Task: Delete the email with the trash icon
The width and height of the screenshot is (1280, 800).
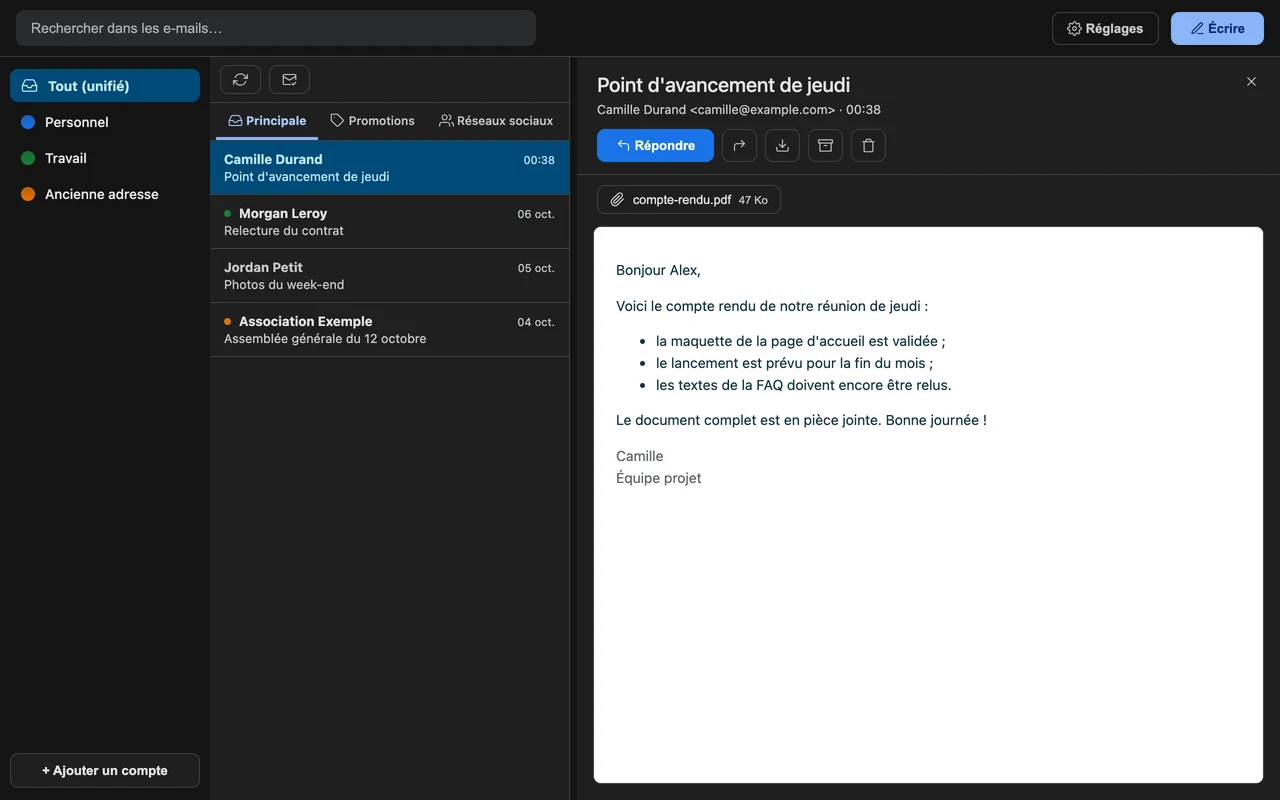Action: [868, 145]
